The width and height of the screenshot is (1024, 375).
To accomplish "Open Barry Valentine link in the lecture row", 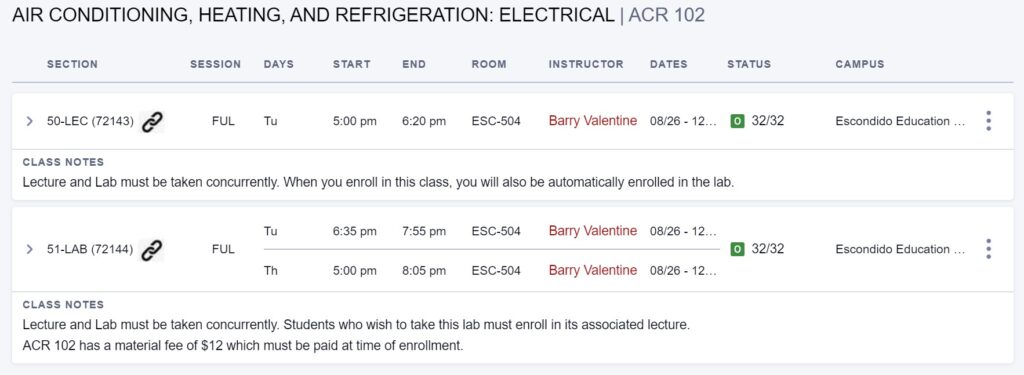I will [592, 121].
